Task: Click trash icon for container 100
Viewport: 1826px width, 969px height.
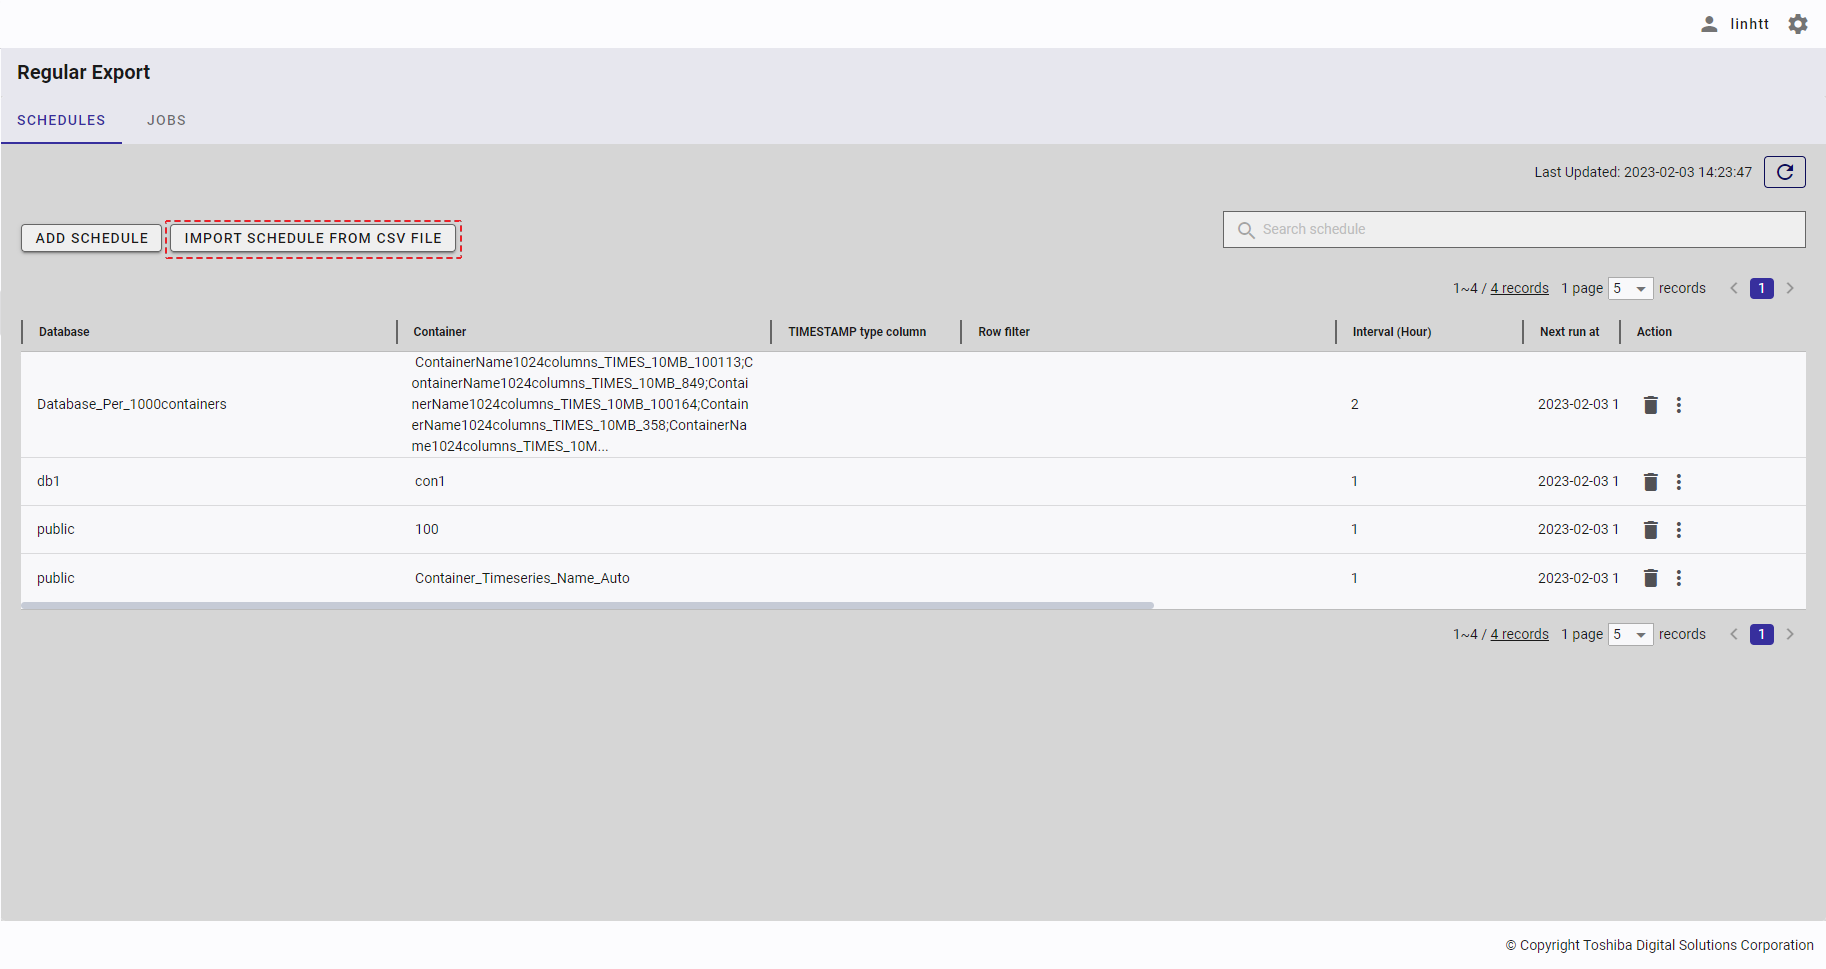Action: [1651, 530]
